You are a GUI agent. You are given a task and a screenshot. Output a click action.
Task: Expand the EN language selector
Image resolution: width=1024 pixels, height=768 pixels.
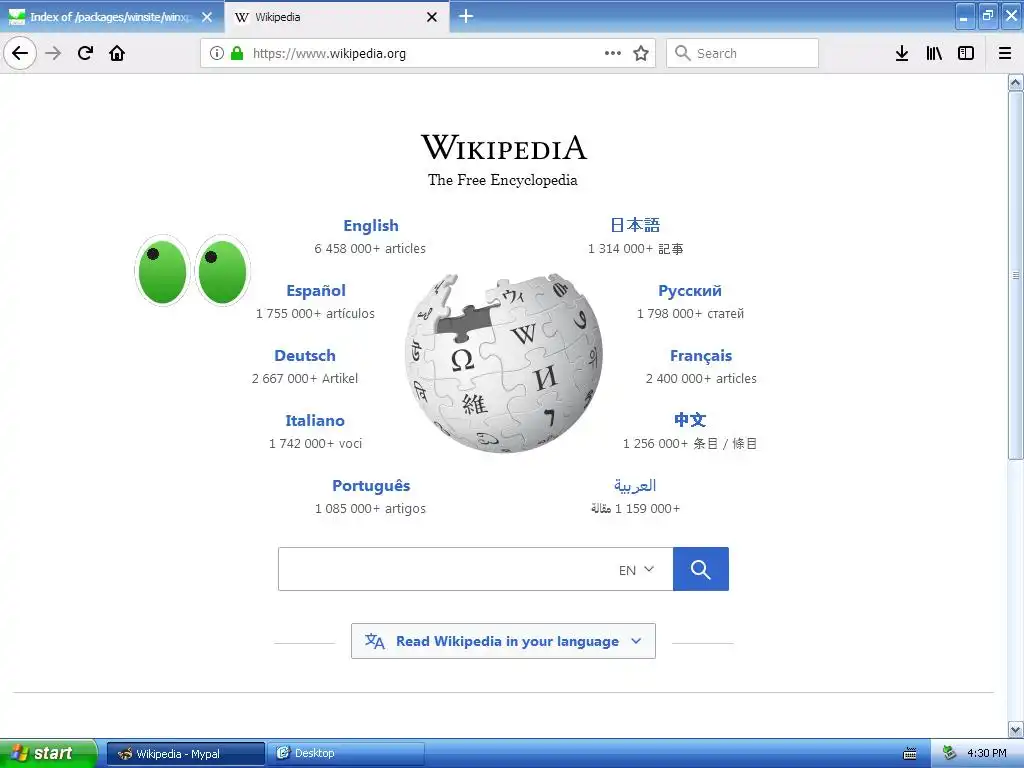point(637,570)
